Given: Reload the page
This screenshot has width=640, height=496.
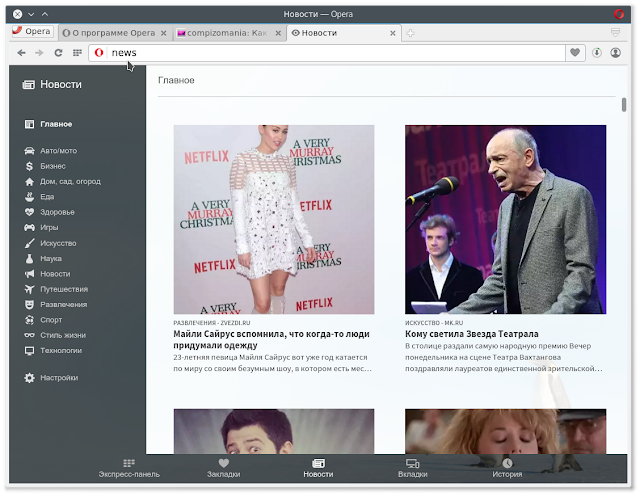Looking at the screenshot, I should coord(58,53).
